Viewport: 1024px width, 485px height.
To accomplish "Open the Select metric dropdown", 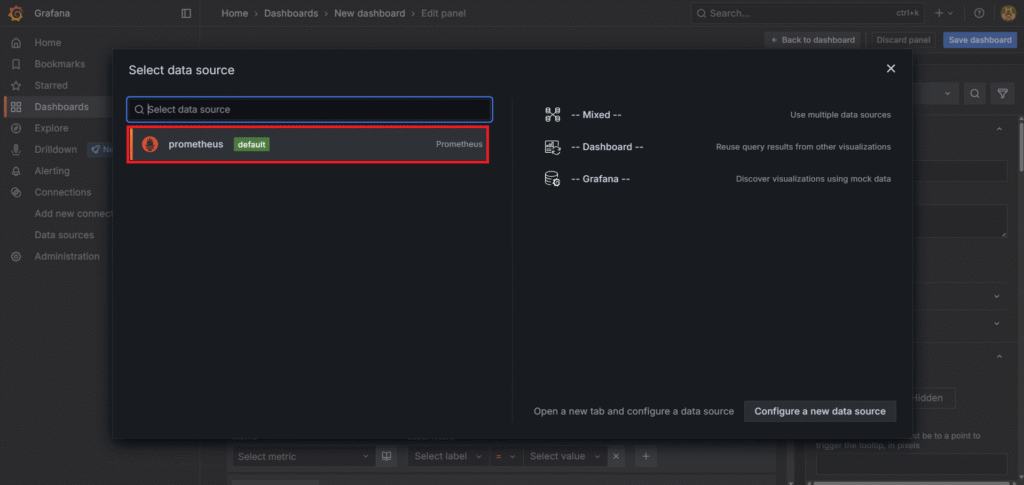I will (304, 456).
